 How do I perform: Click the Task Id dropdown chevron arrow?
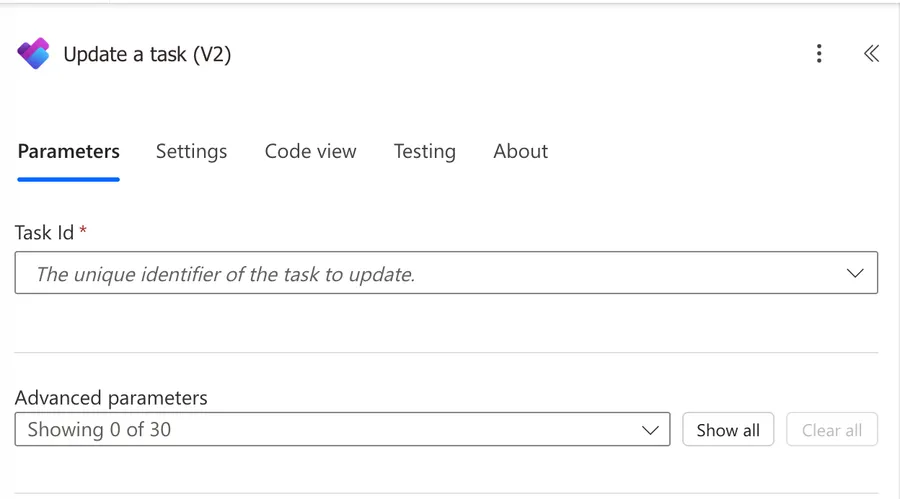[855, 273]
